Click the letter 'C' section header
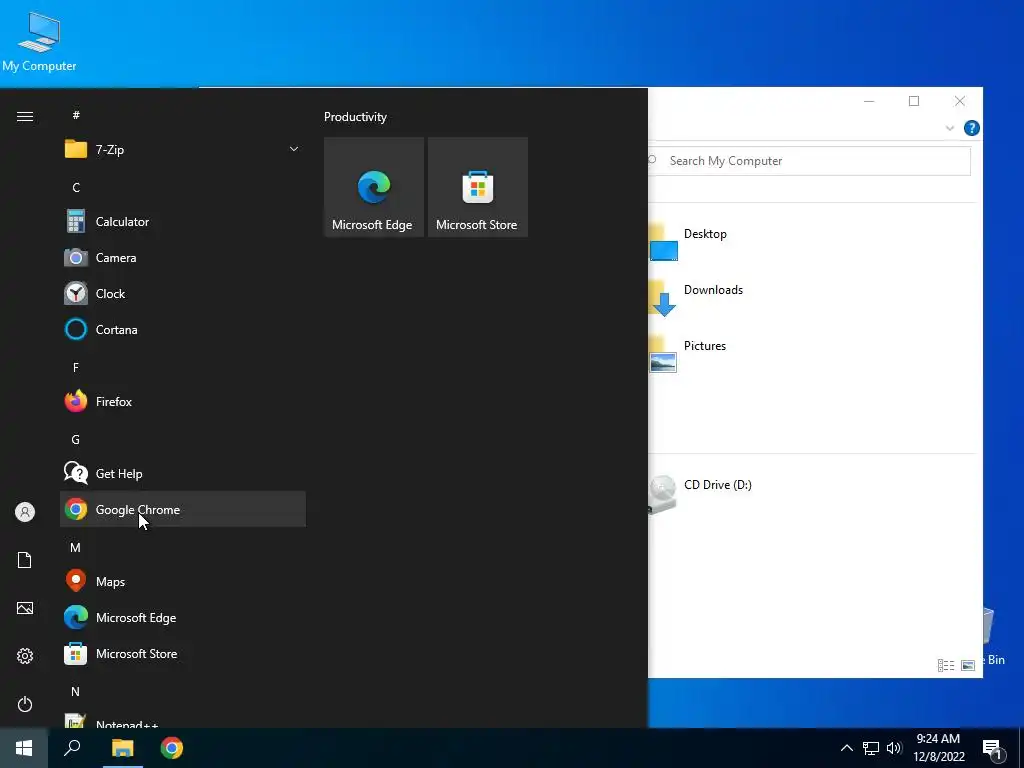Viewport: 1024px width, 768px height. (x=76, y=187)
